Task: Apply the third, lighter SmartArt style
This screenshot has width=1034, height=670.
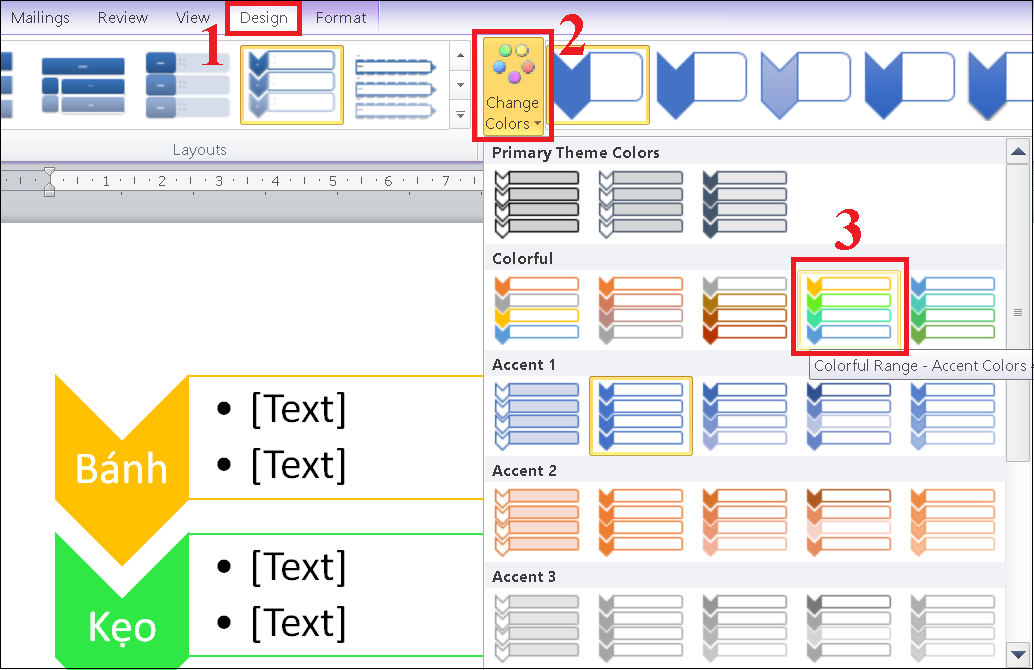Action: [x=806, y=85]
